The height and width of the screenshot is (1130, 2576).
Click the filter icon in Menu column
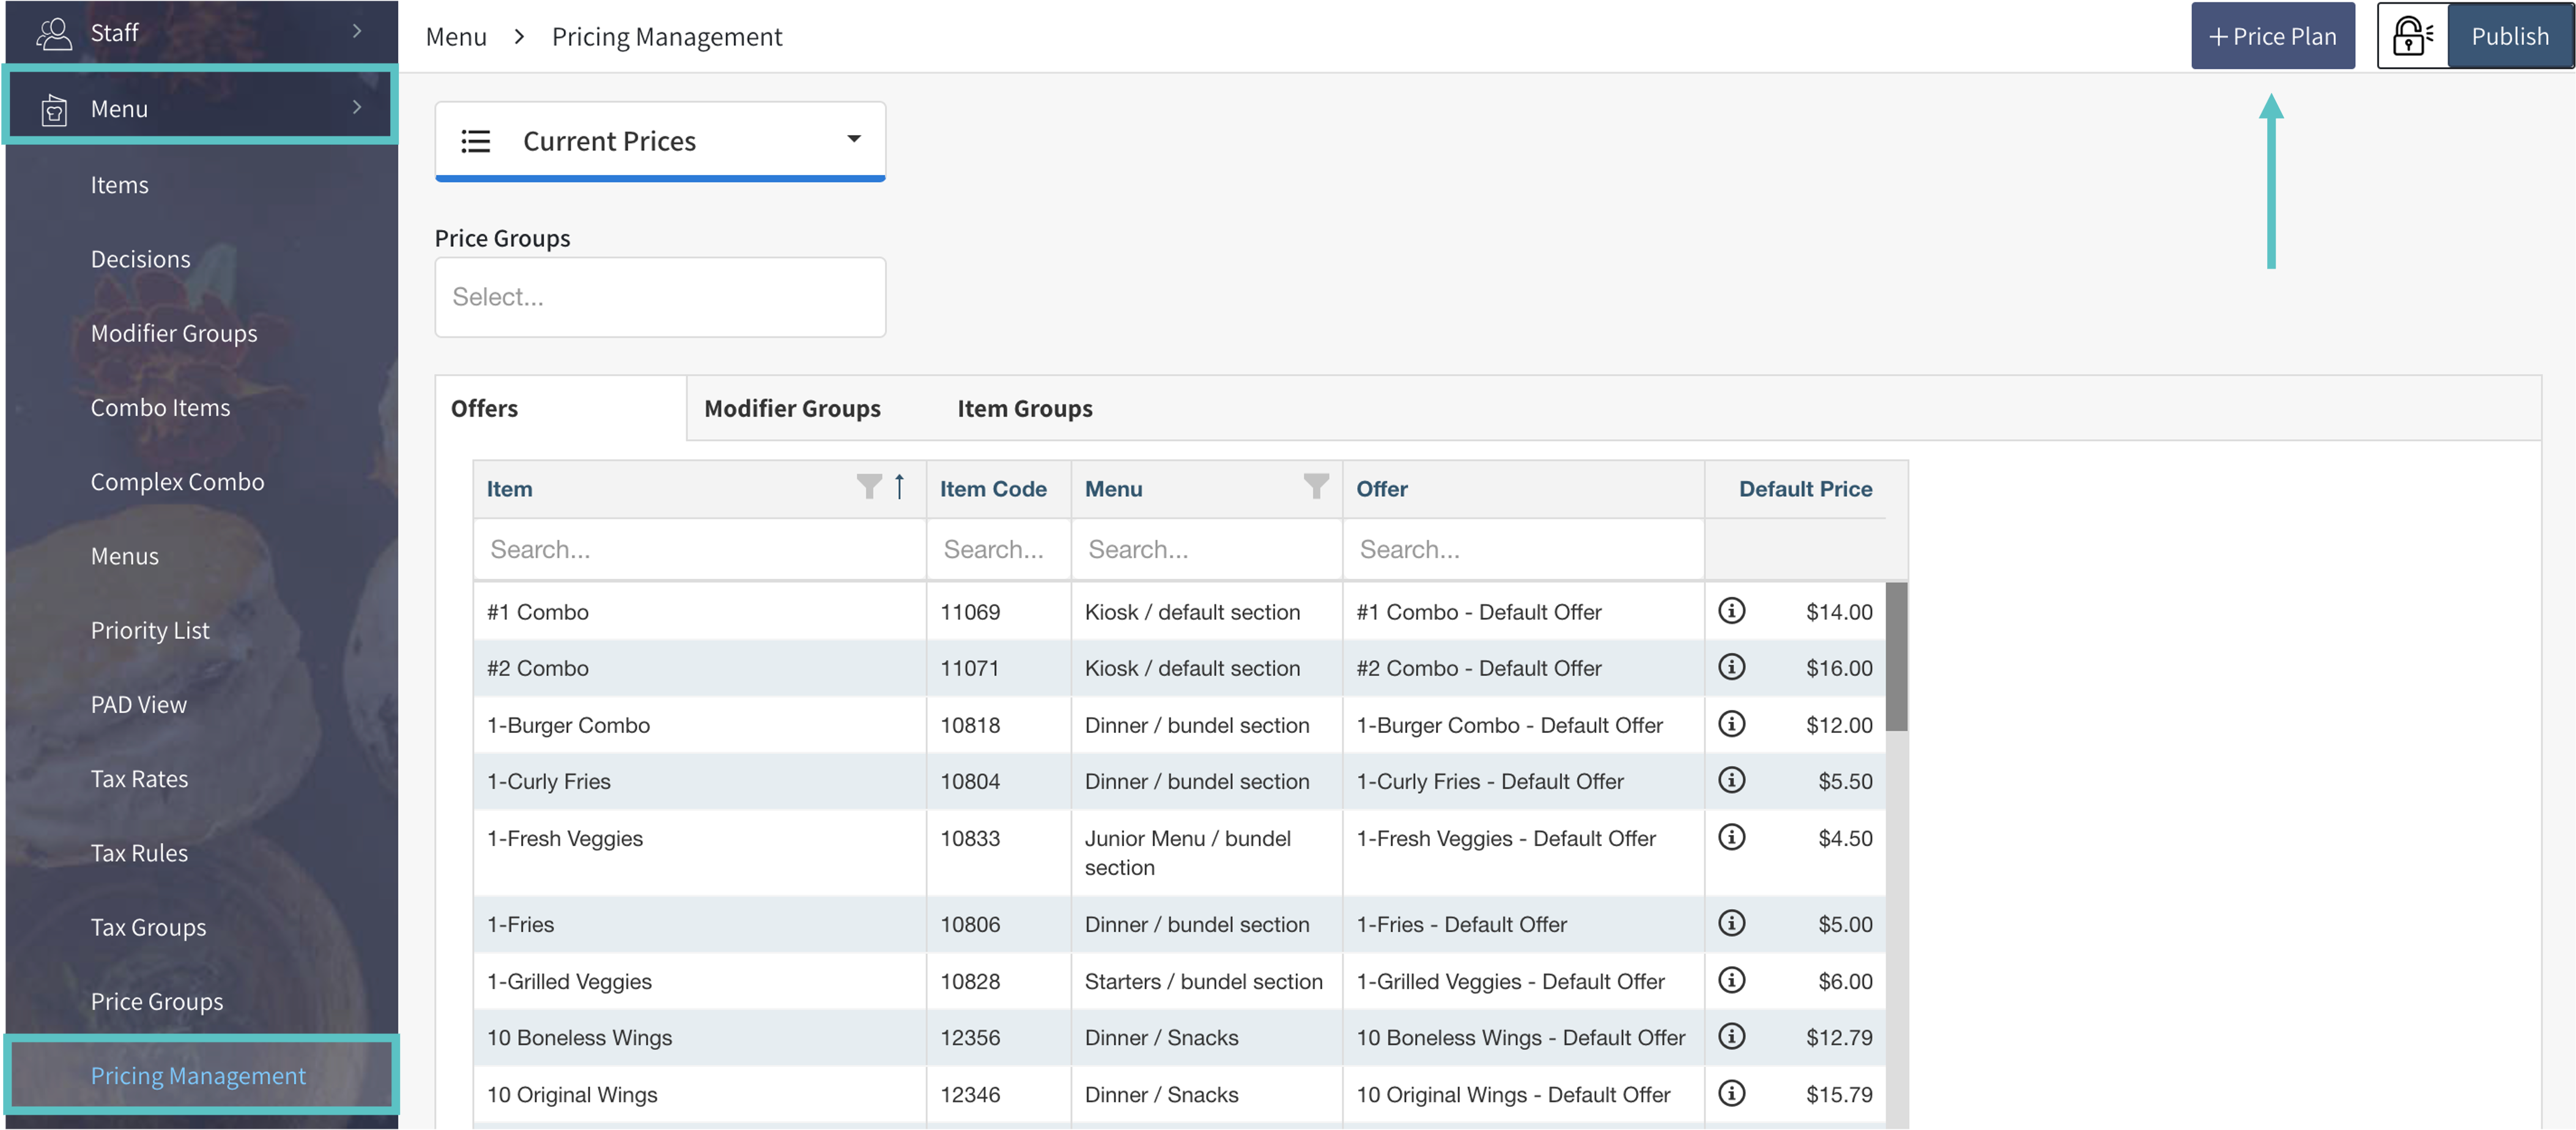tap(1316, 487)
